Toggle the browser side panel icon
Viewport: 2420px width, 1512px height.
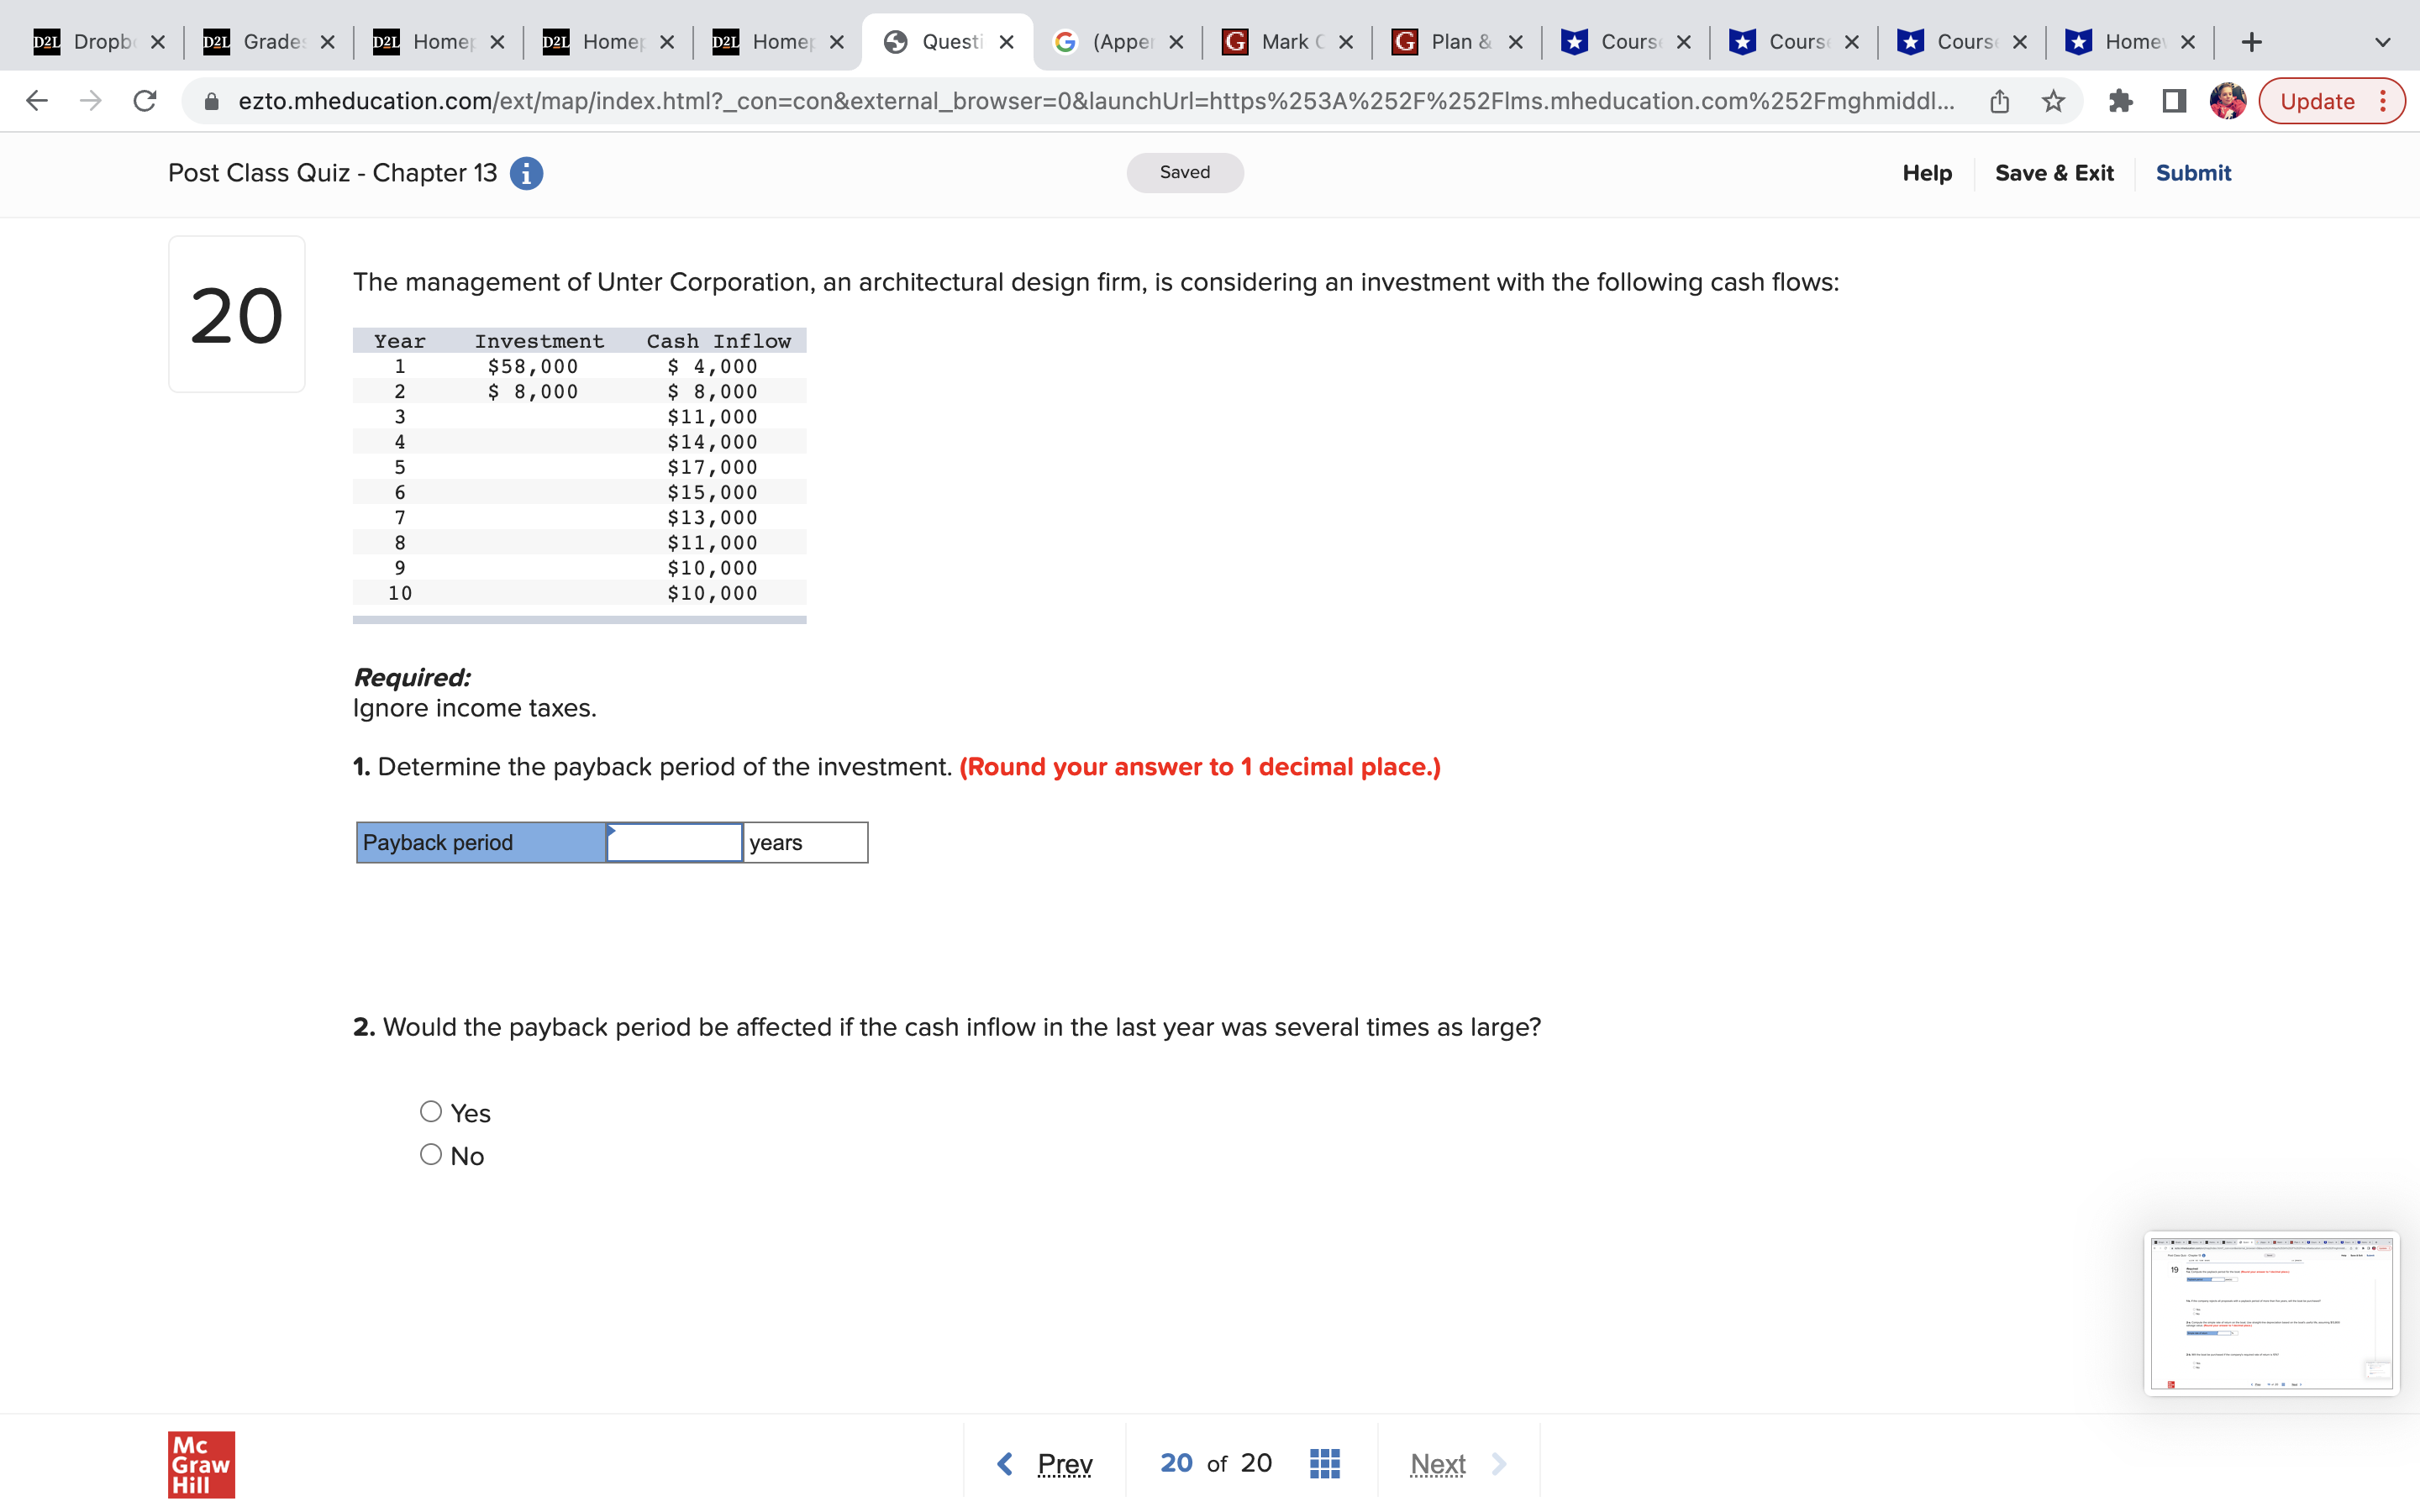(x=2173, y=101)
